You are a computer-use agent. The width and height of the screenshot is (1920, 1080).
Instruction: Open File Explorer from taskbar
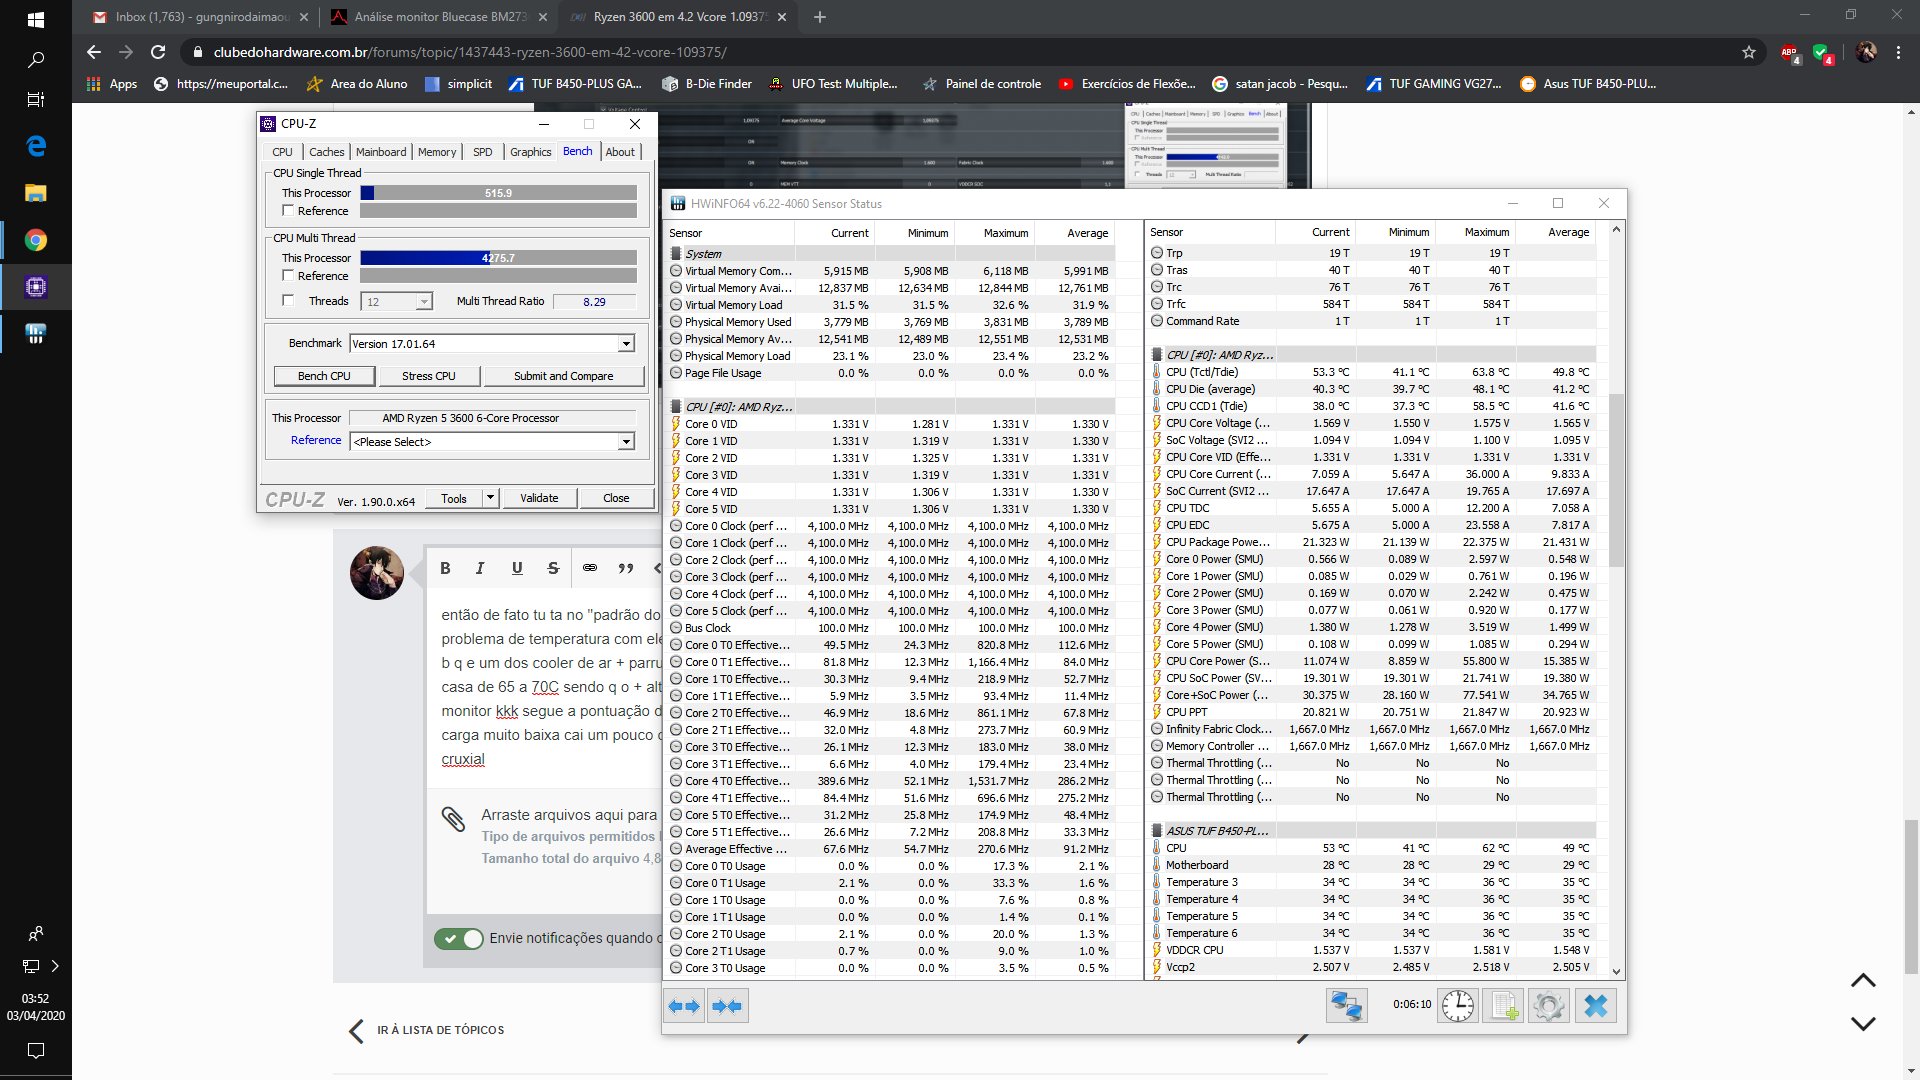pyautogui.click(x=36, y=193)
